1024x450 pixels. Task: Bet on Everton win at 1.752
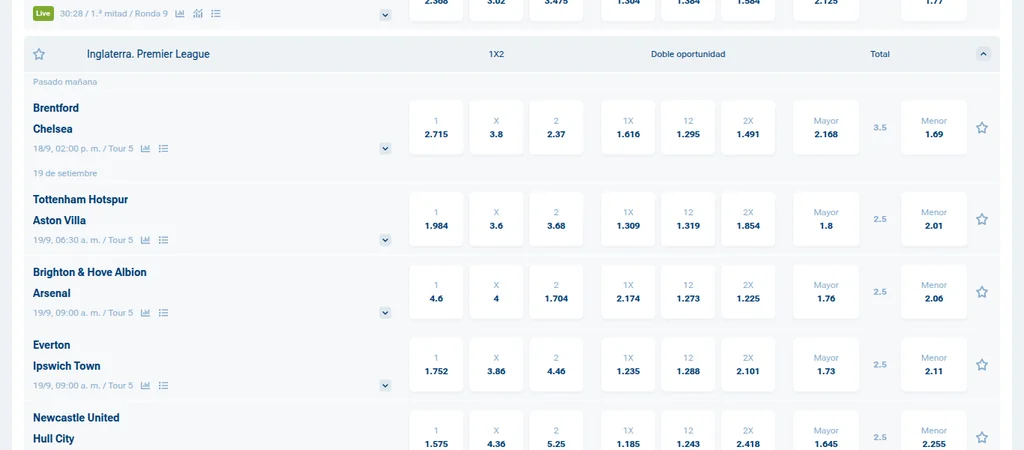(436, 364)
